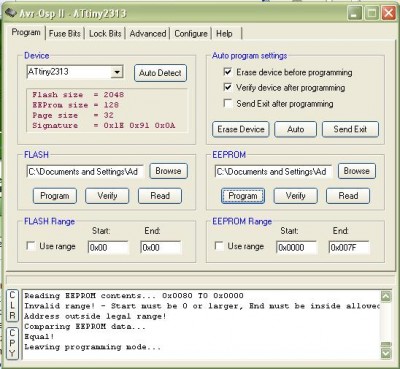400x369 pixels.
Task: Click the Erase Device button
Action: coord(241,129)
